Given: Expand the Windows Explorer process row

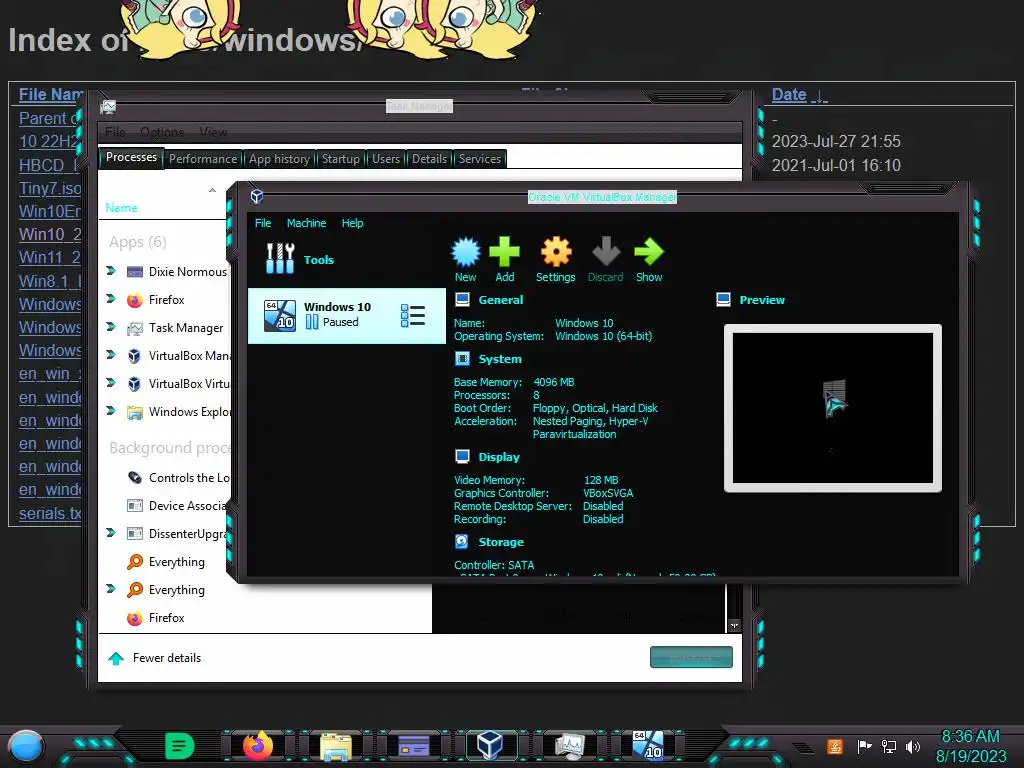Looking at the screenshot, I should point(110,411).
